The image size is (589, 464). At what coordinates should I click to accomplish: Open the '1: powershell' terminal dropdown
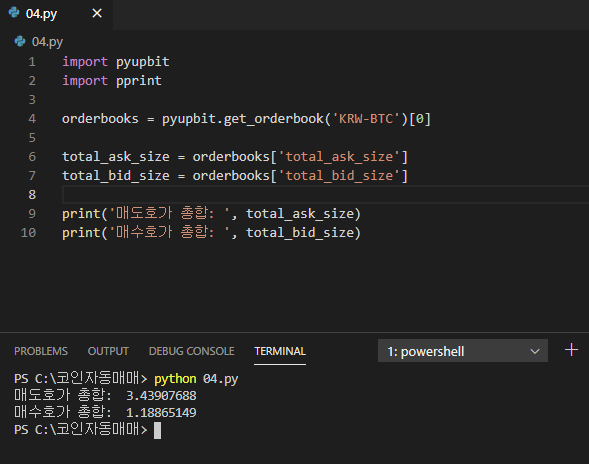click(463, 351)
